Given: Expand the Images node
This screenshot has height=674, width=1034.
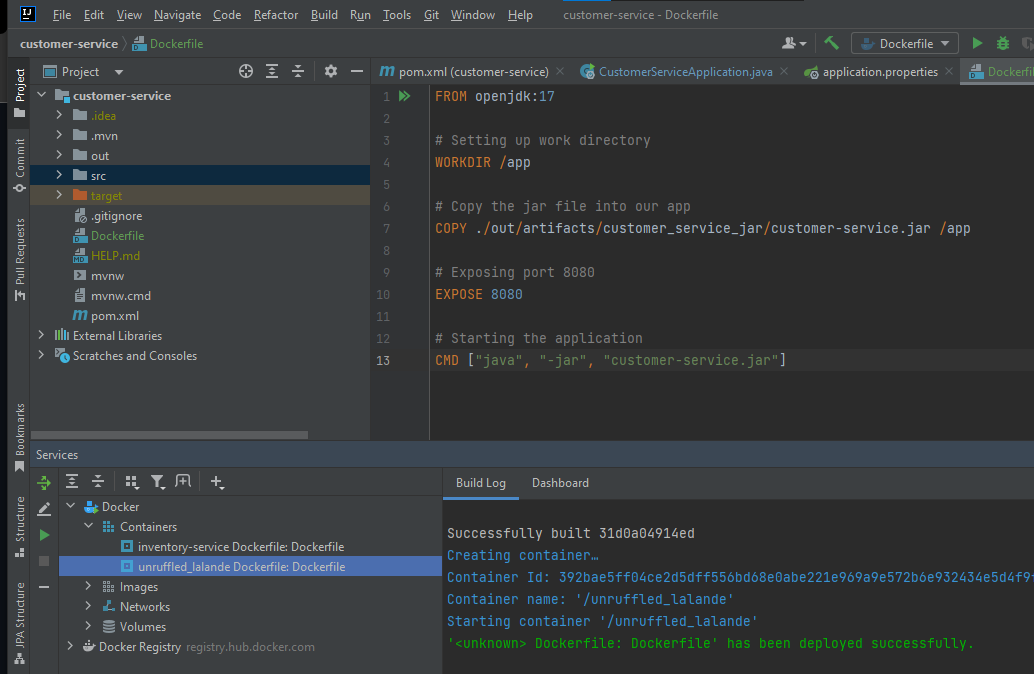Looking at the screenshot, I should [88, 586].
